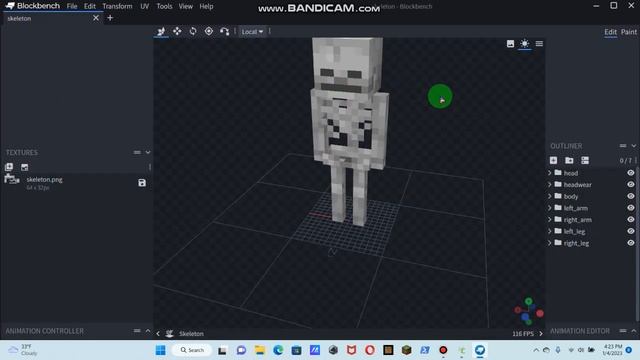Open Textures panel options handle
The height and width of the screenshot is (360, 640).
pyautogui.click(x=137, y=152)
